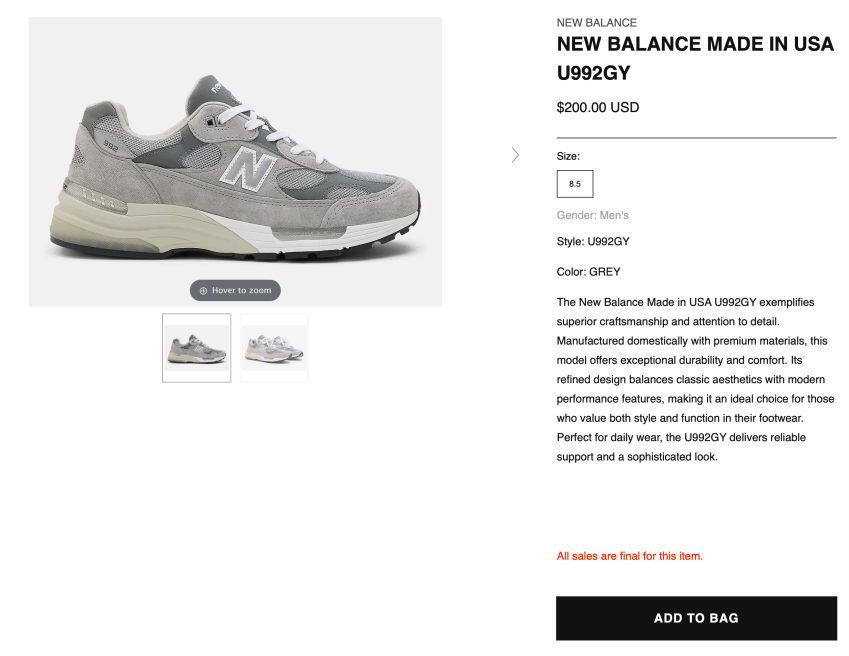Viewport: 849px width, 656px height.
Task: Click the 'Style: U992GY' text
Action: coord(593,241)
